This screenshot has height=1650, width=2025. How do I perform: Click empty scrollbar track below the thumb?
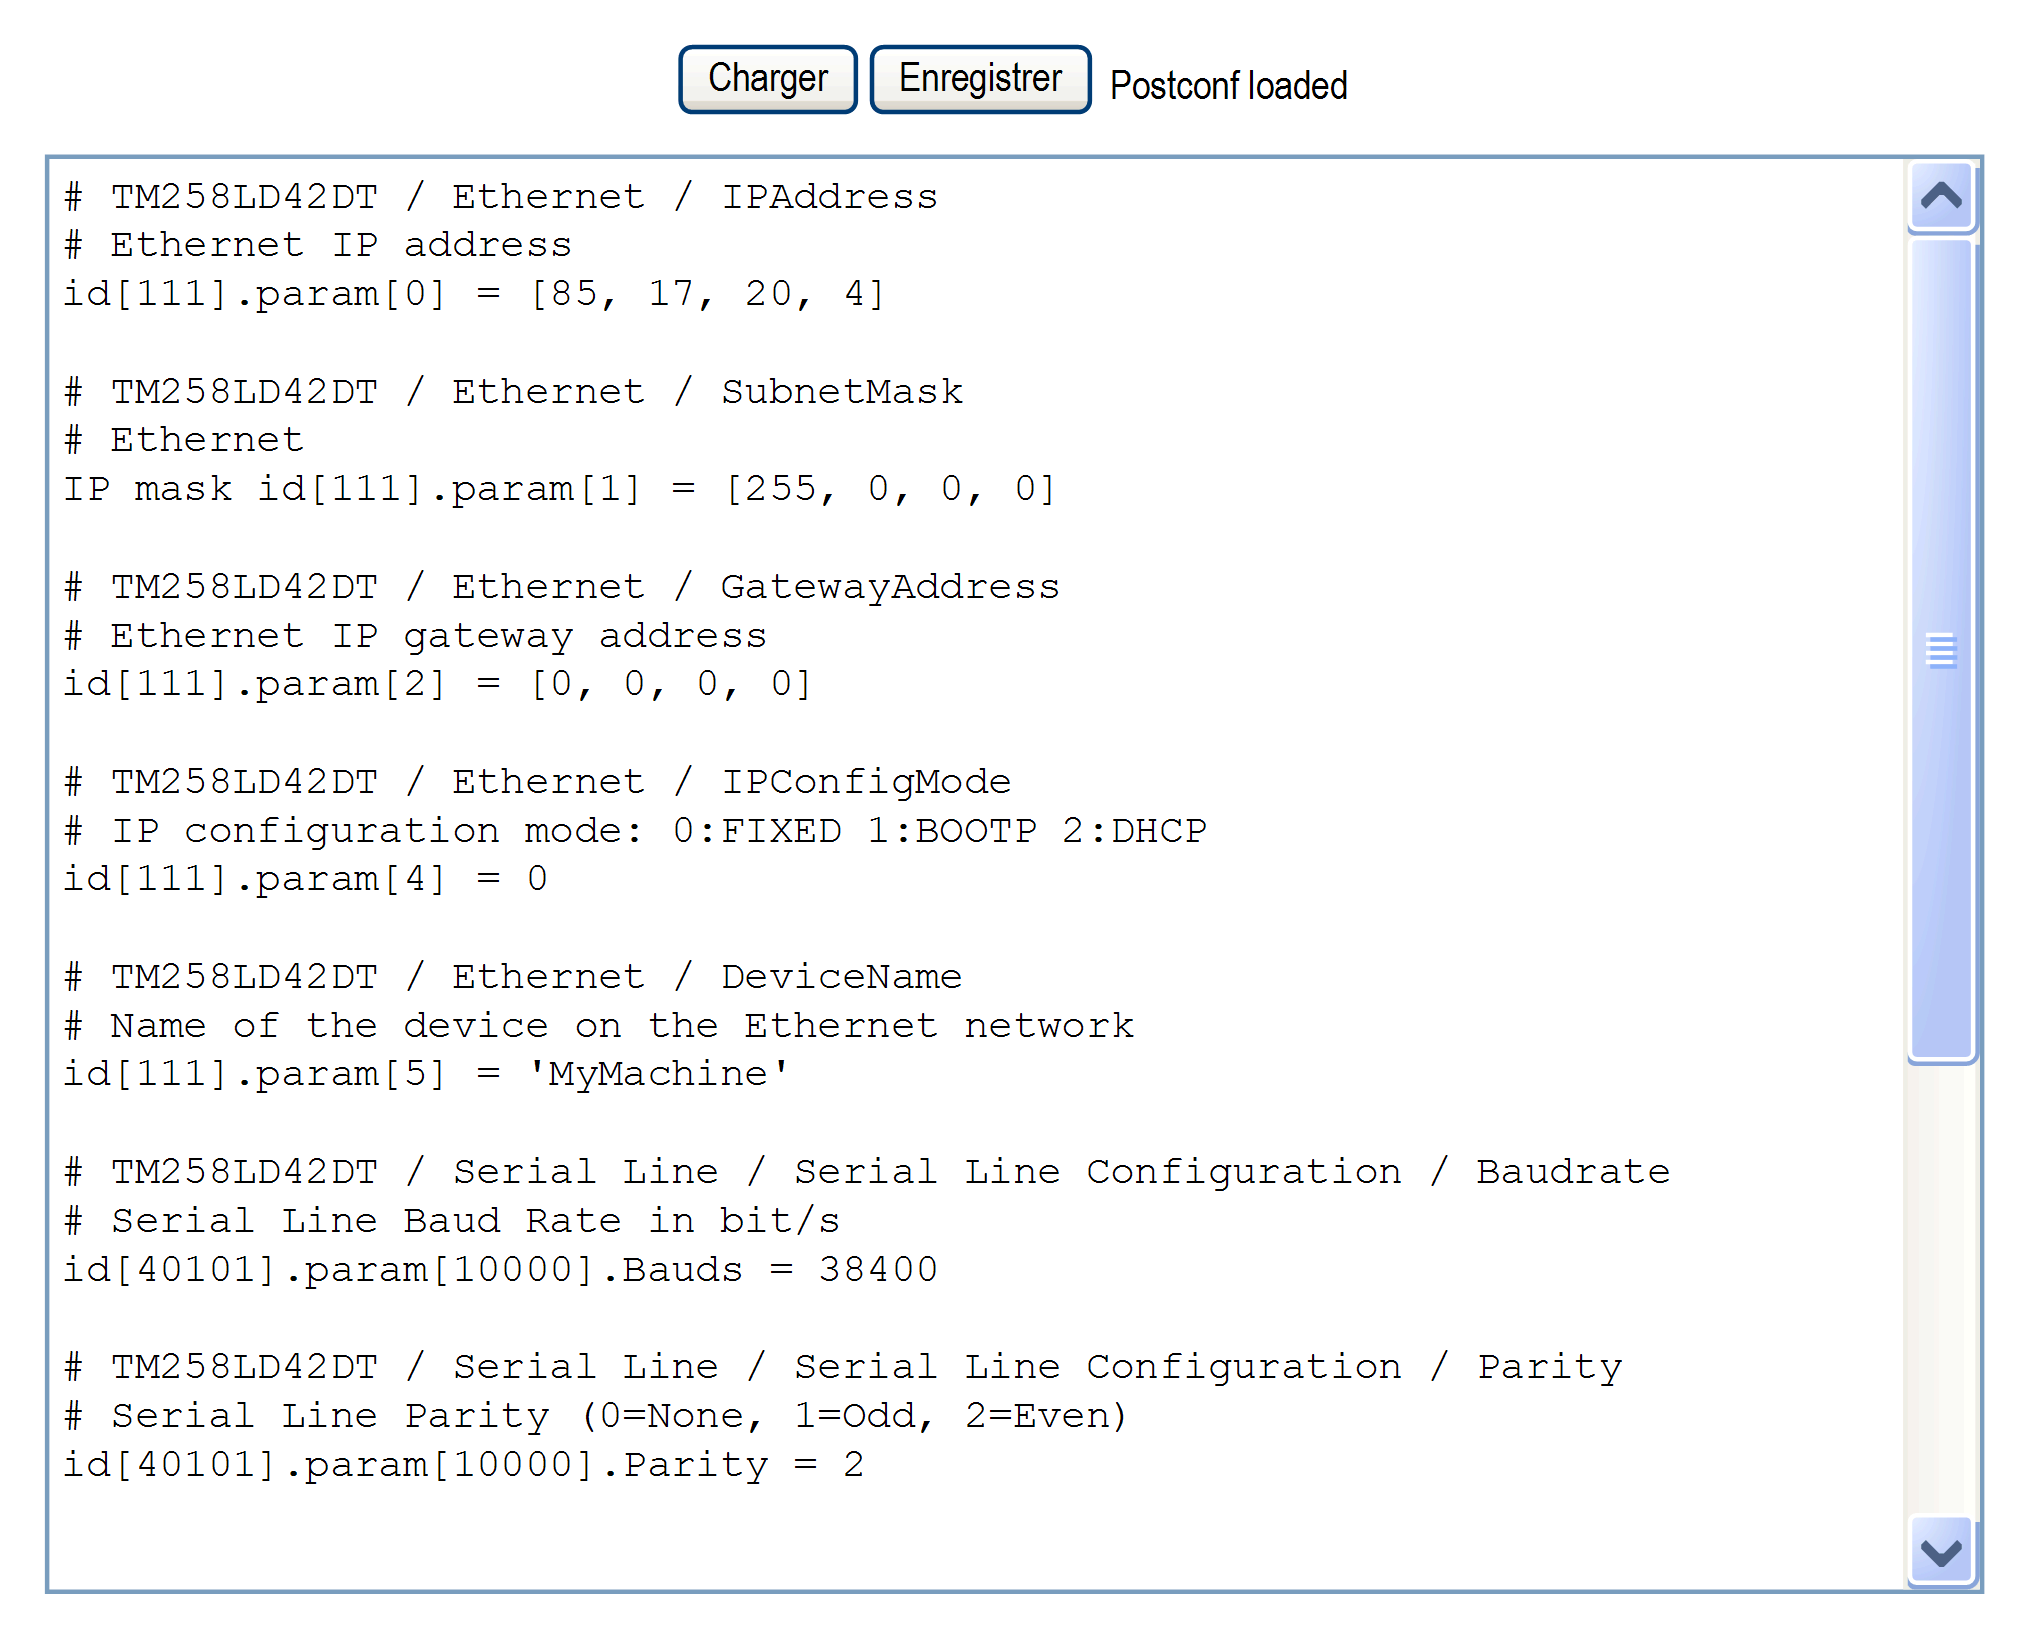tap(1941, 1290)
